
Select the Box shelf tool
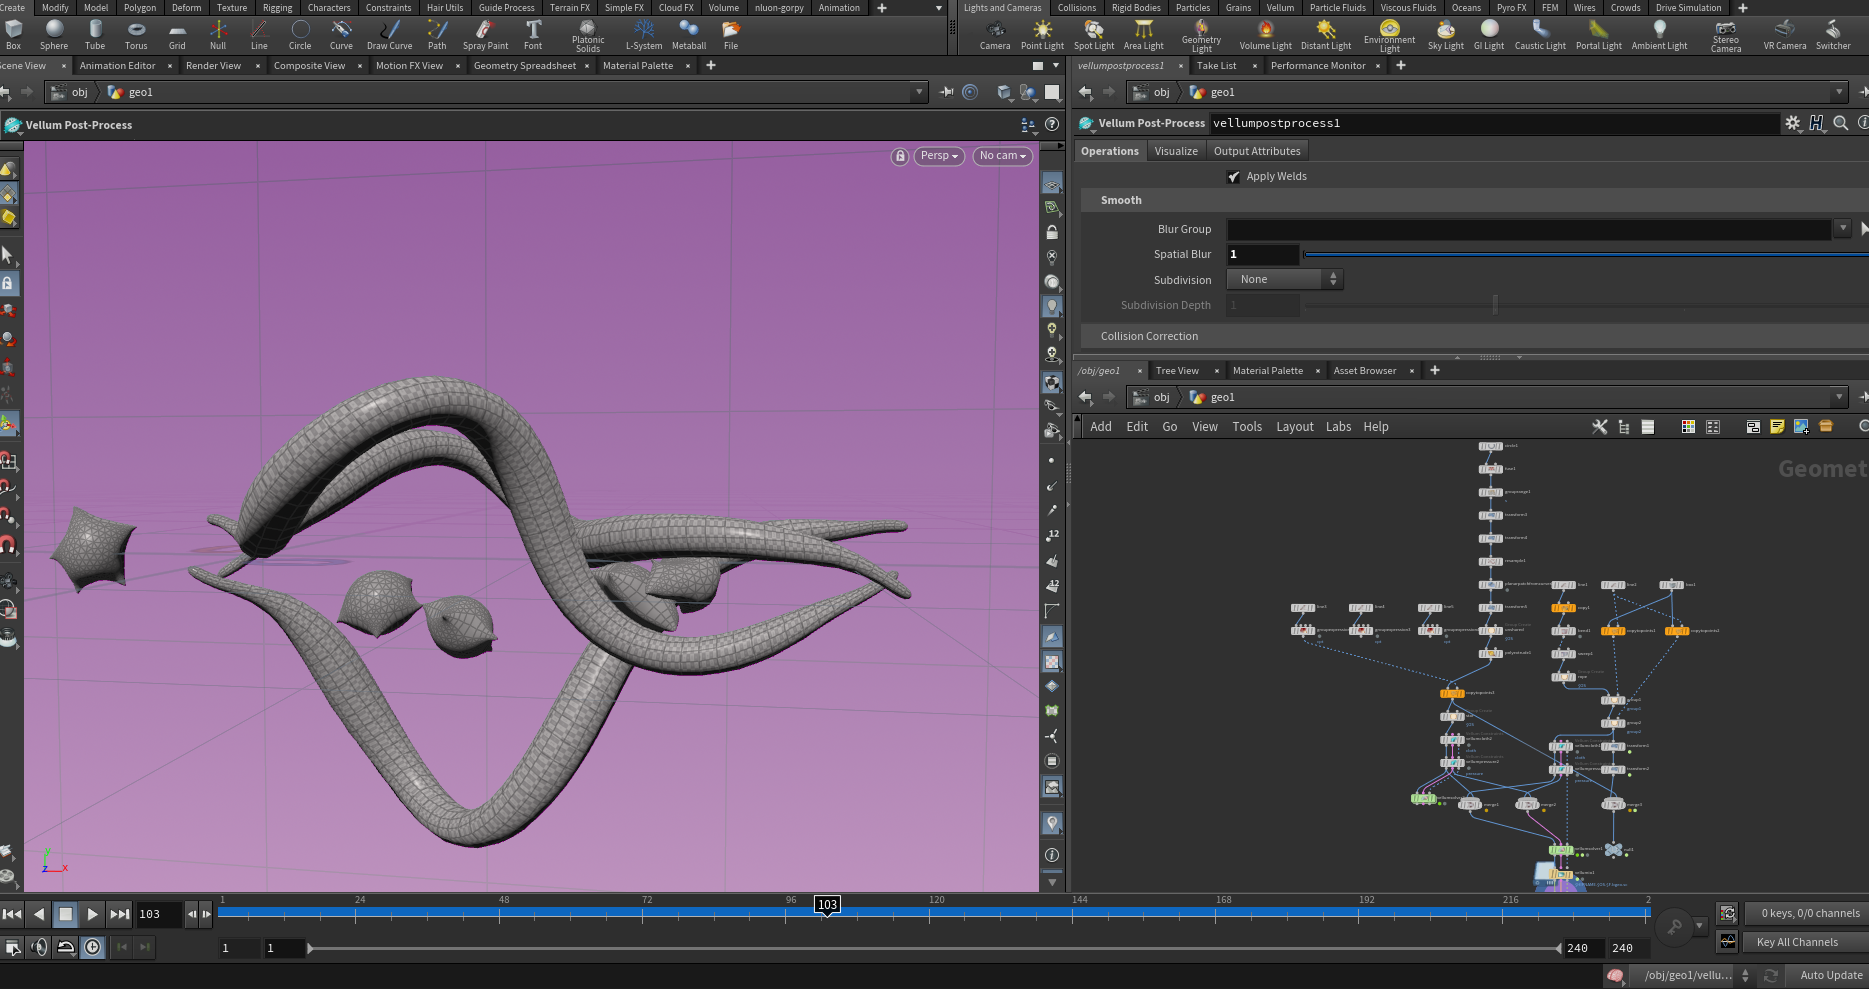(x=14, y=35)
